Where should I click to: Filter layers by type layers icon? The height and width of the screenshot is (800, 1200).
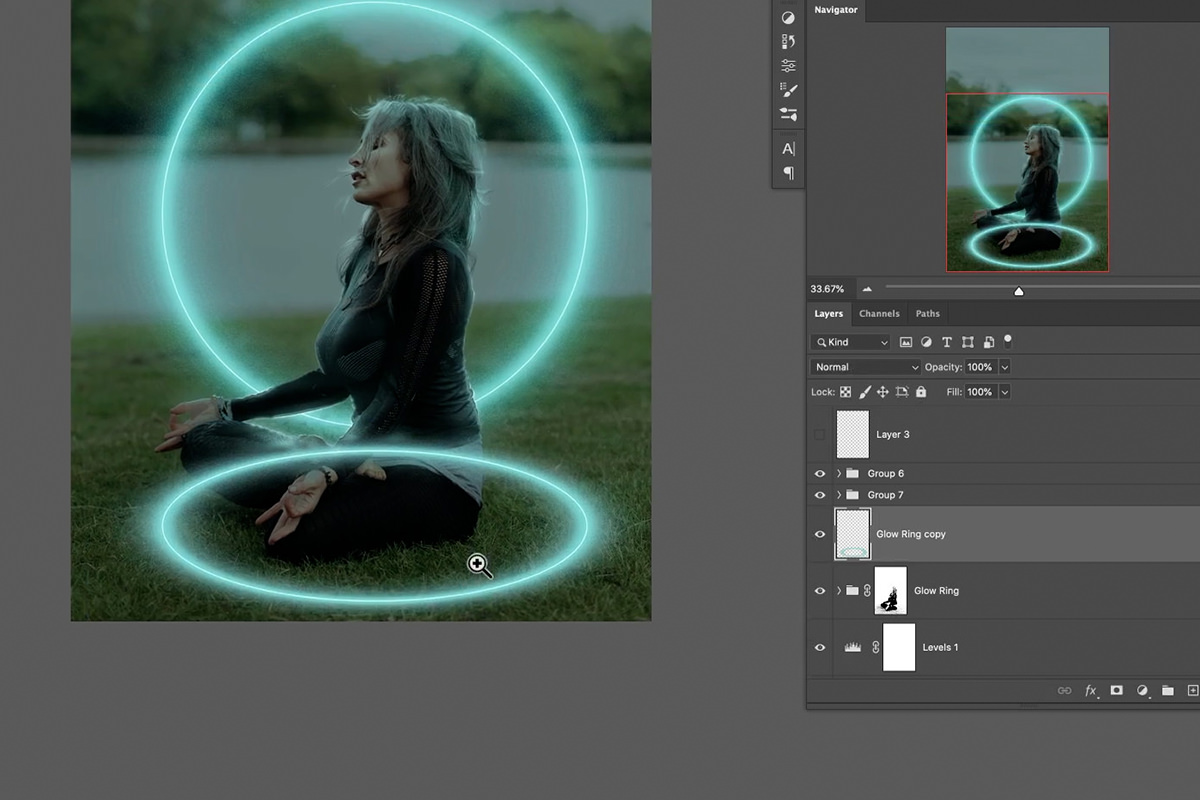(947, 342)
